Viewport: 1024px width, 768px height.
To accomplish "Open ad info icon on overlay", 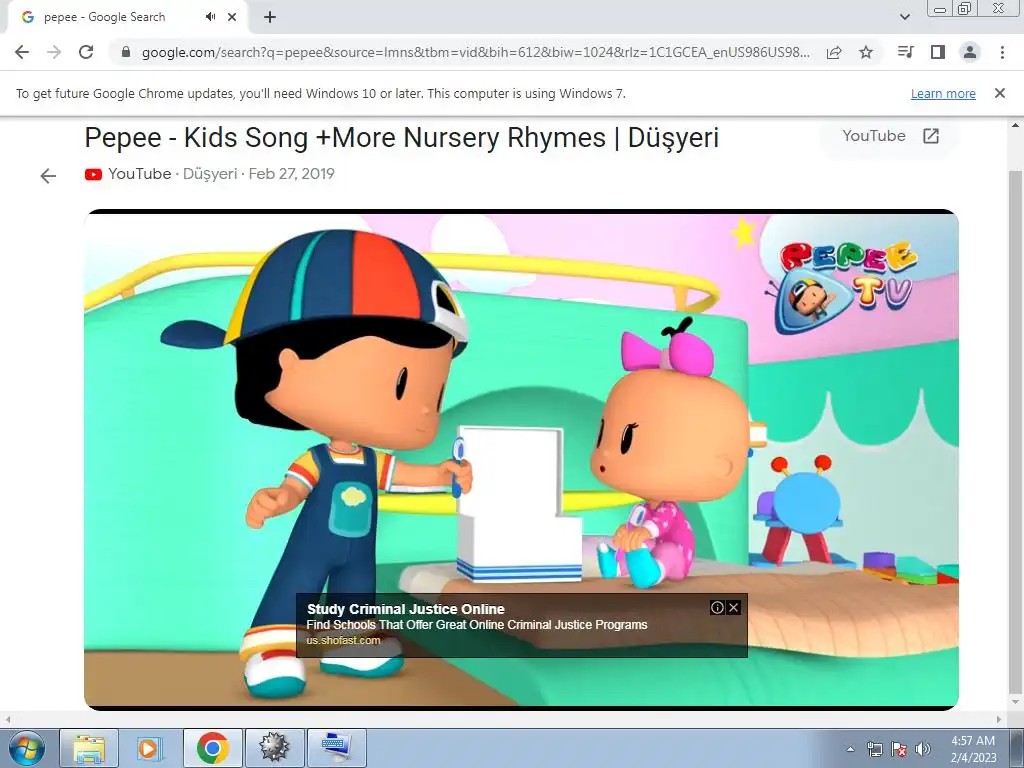I will pos(717,607).
